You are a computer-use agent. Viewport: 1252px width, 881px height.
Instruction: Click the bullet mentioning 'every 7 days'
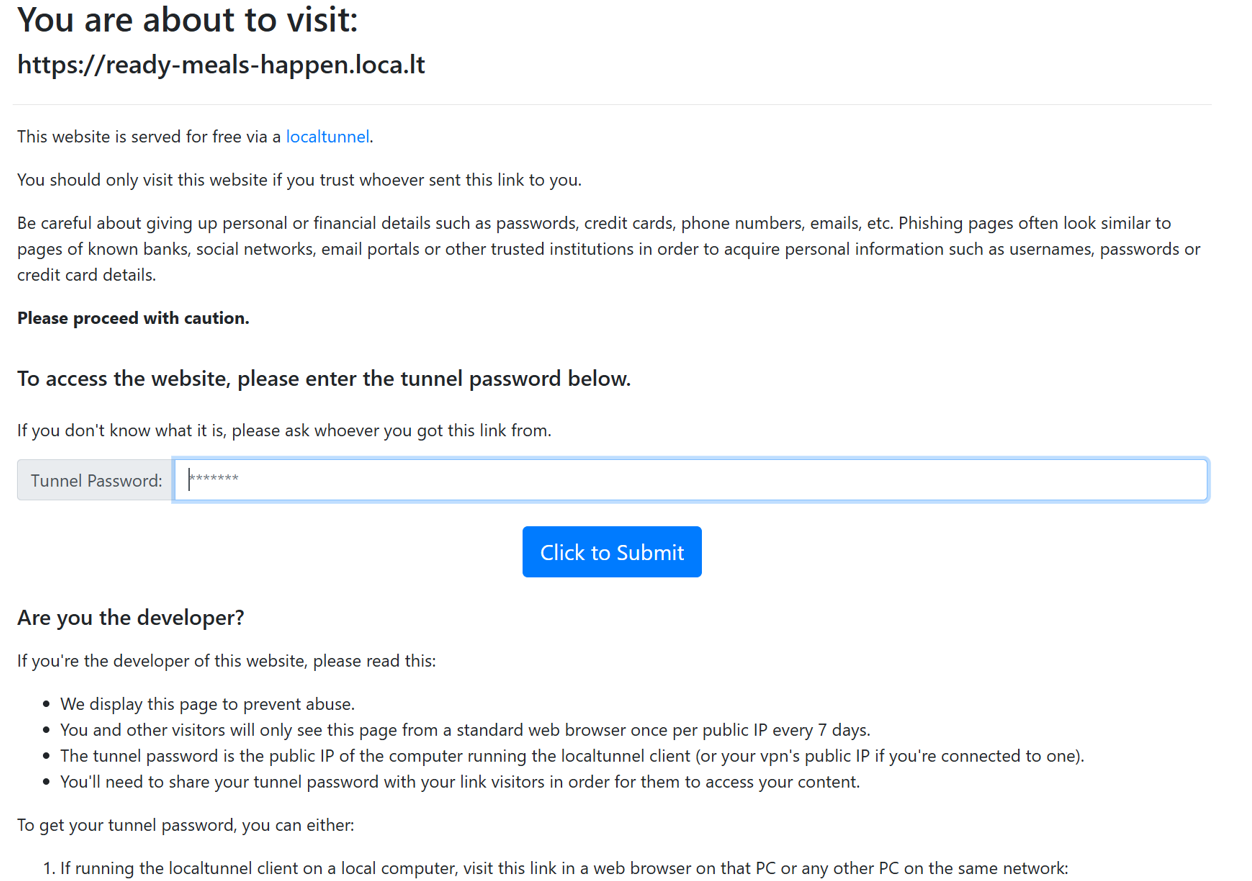point(465,730)
